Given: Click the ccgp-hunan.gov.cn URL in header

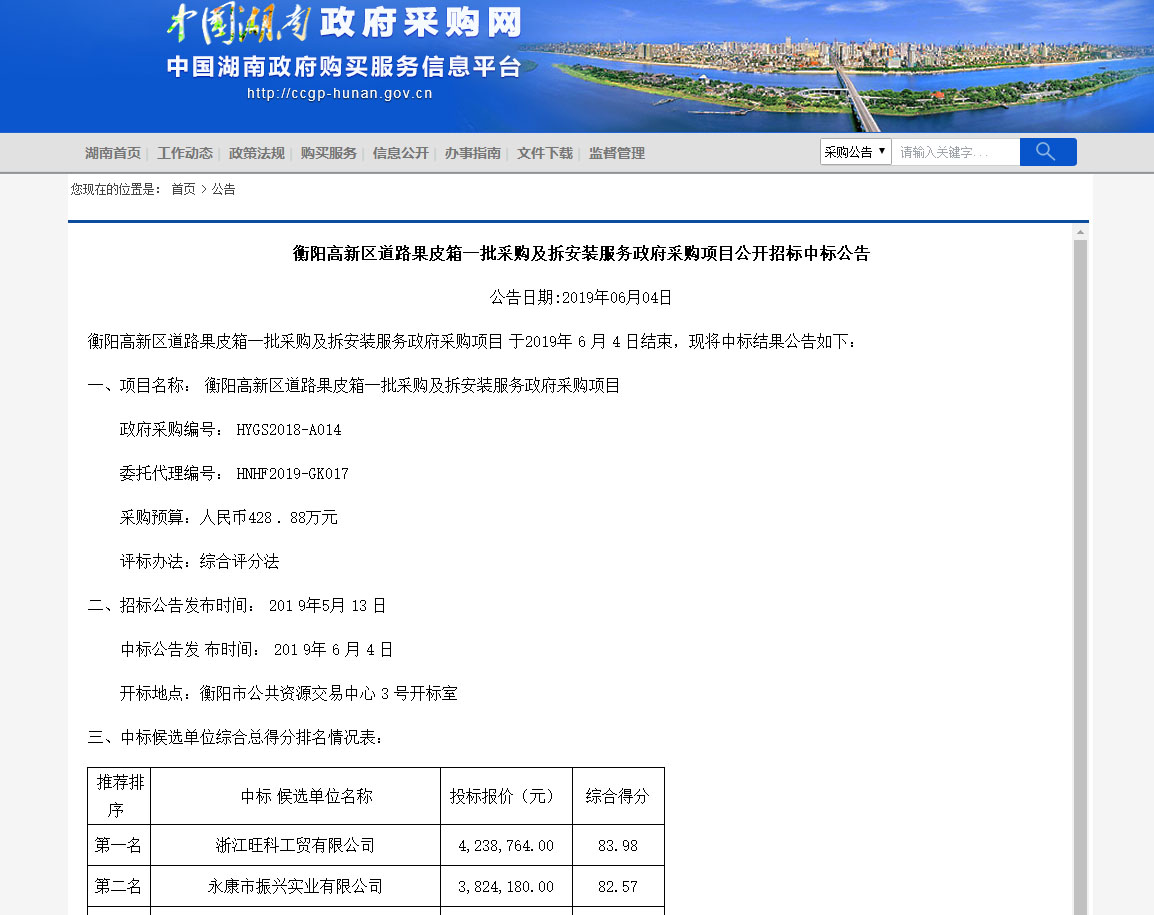Looking at the screenshot, I should pos(340,94).
